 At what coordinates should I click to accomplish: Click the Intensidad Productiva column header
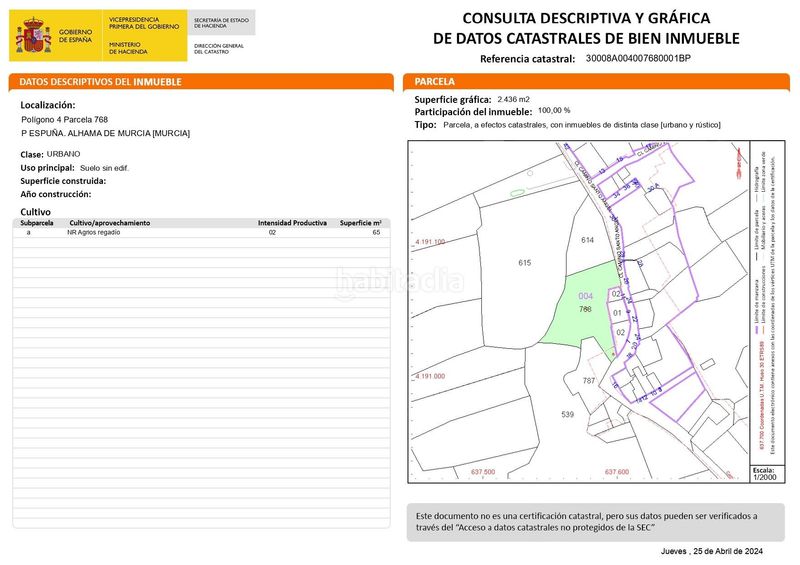click(292, 223)
